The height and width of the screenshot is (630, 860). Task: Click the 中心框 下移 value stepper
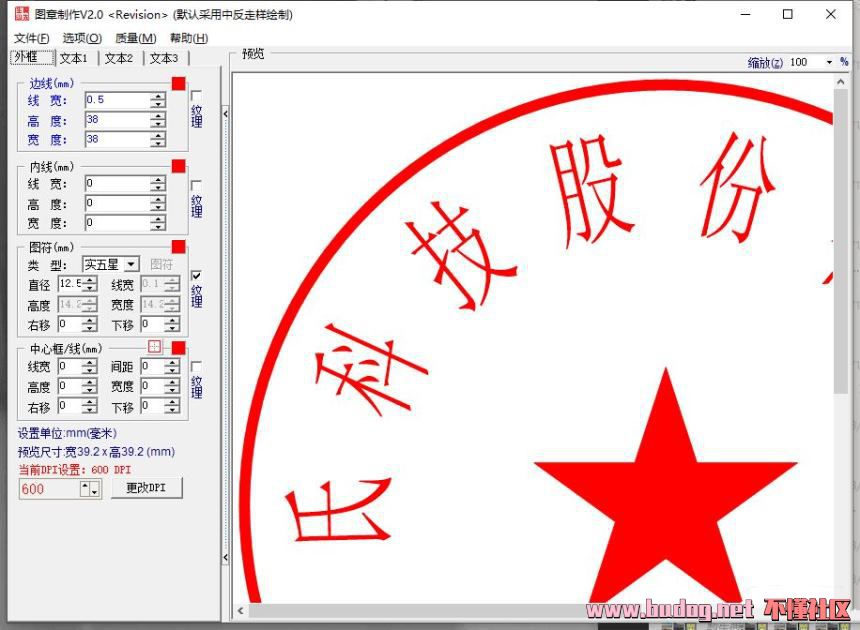tap(172, 406)
